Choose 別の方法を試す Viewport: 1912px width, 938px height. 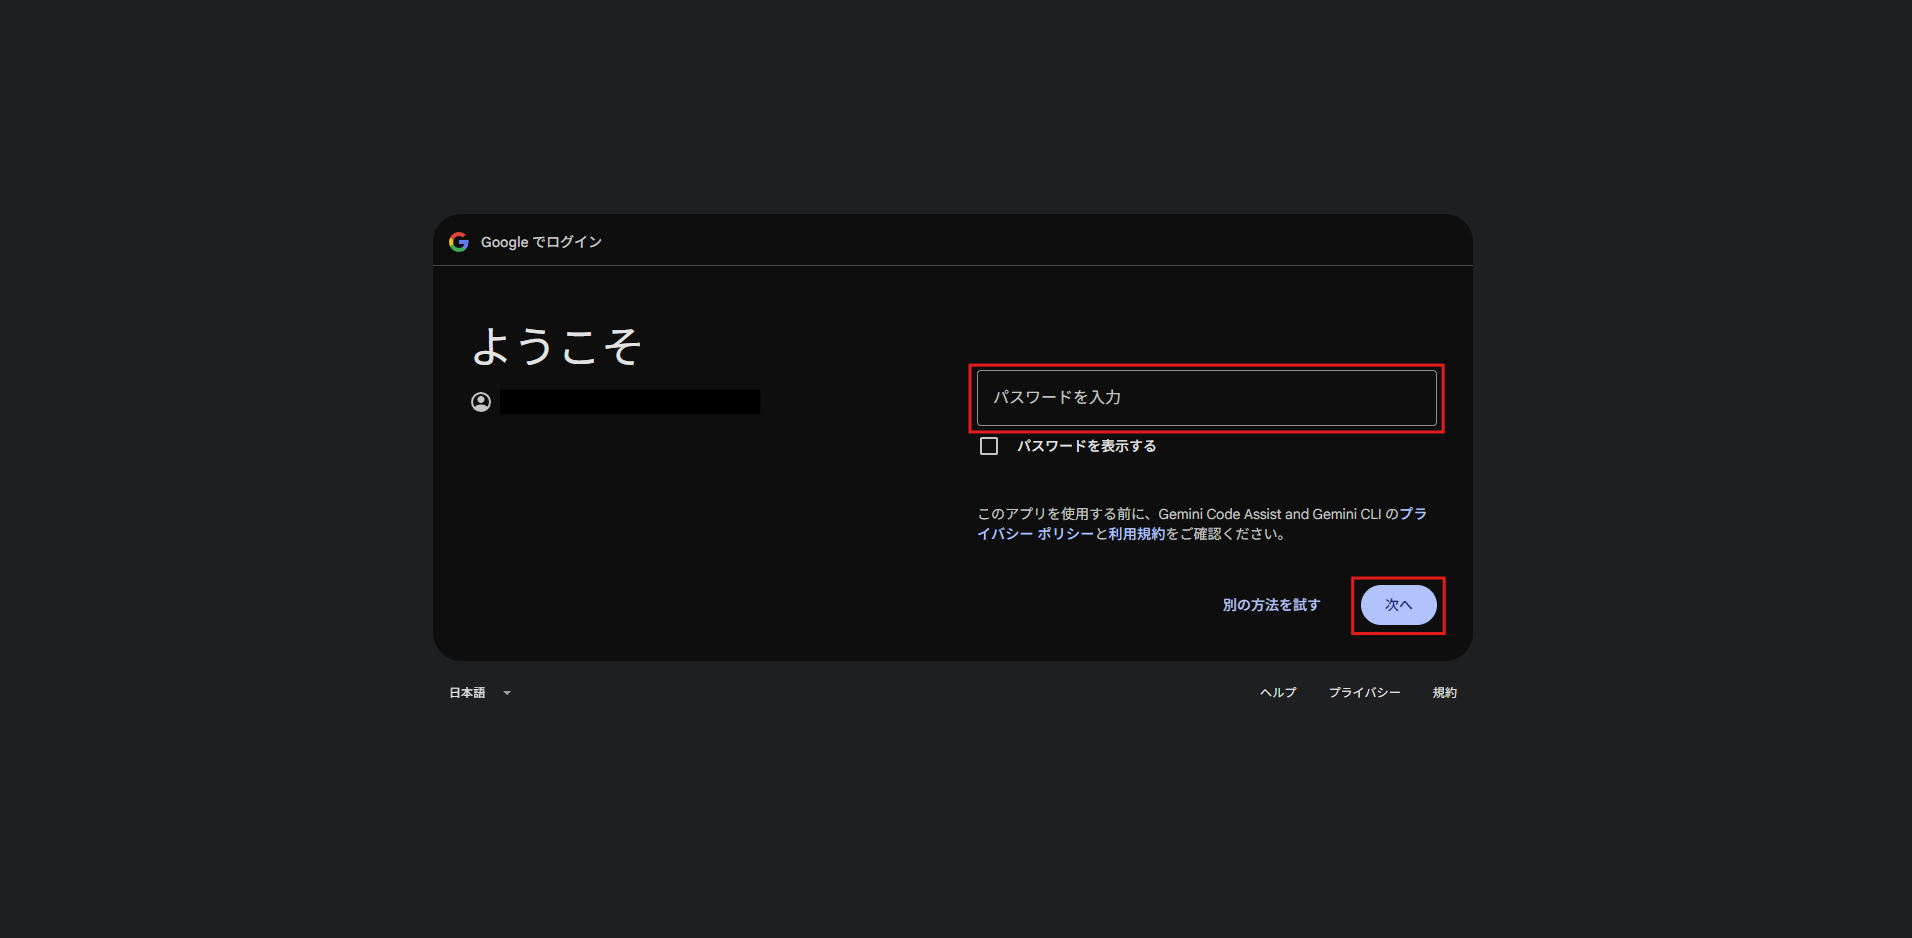[x=1271, y=605]
